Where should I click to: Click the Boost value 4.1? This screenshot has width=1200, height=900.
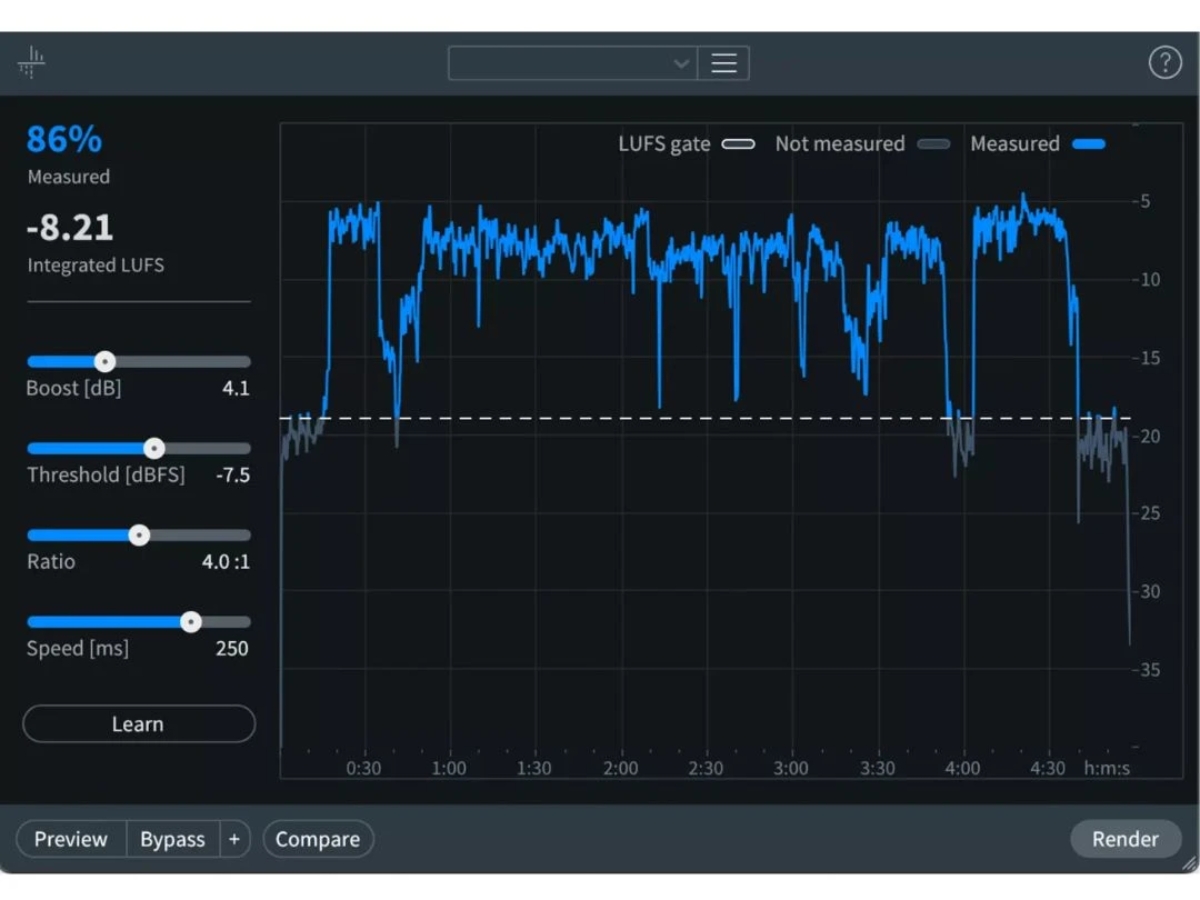click(236, 389)
